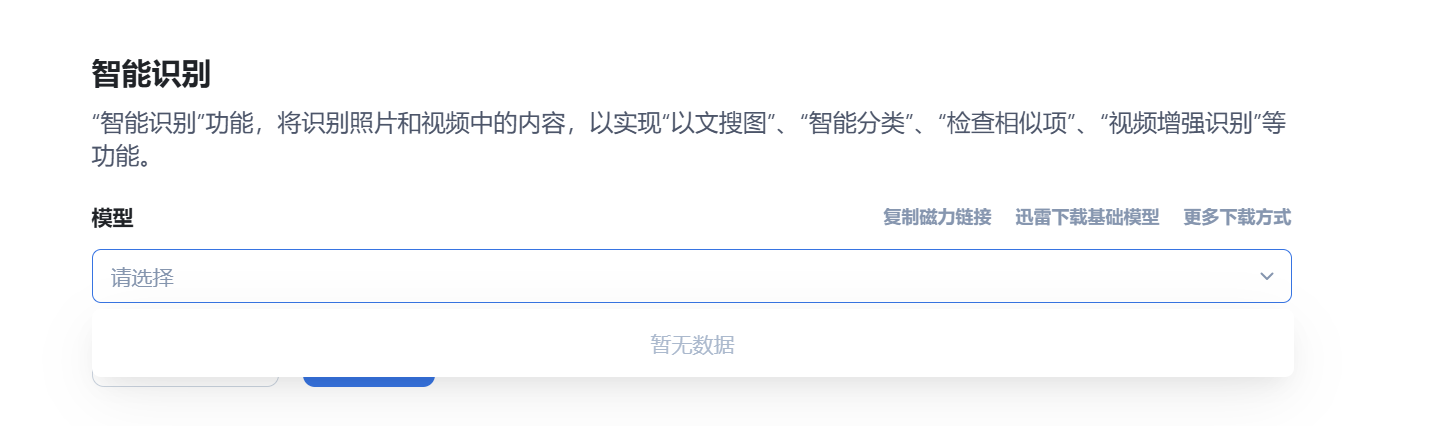The width and height of the screenshot is (1454, 426).
Task: Click the 复制磁力链接 link
Action: (x=936, y=217)
